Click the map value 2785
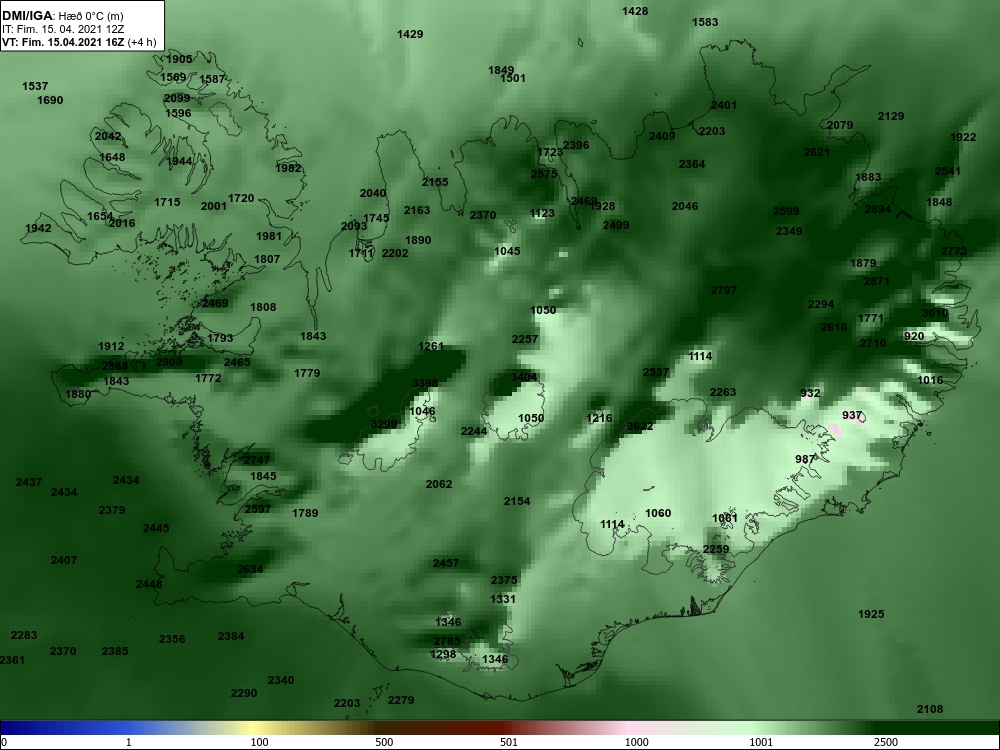 coord(447,642)
